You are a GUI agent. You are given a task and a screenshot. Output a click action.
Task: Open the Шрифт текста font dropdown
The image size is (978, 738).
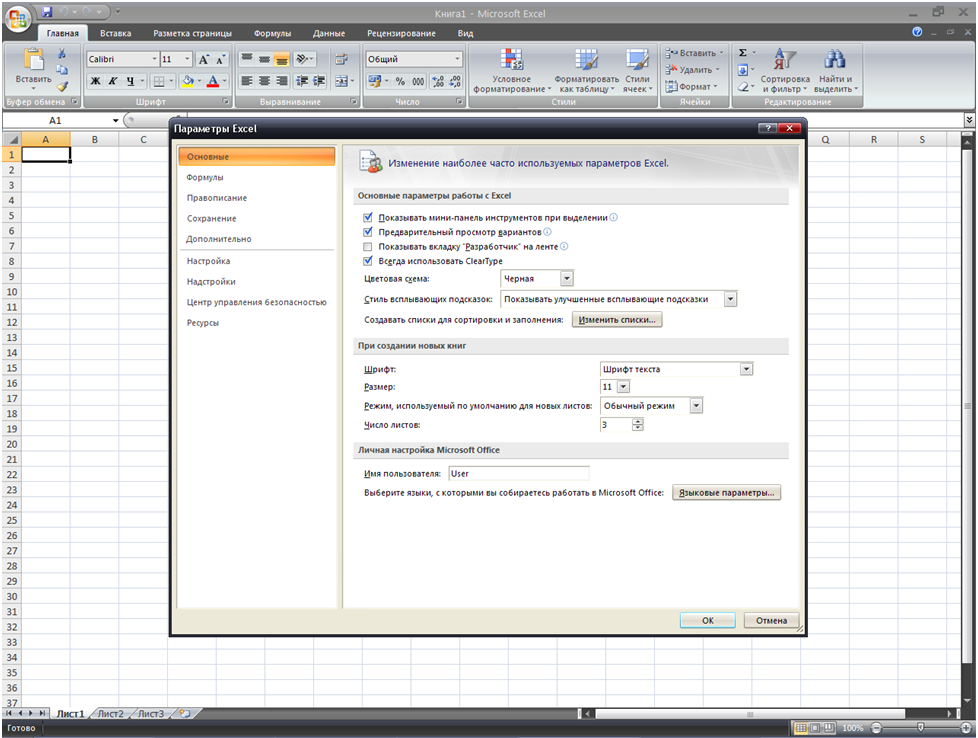click(x=746, y=369)
